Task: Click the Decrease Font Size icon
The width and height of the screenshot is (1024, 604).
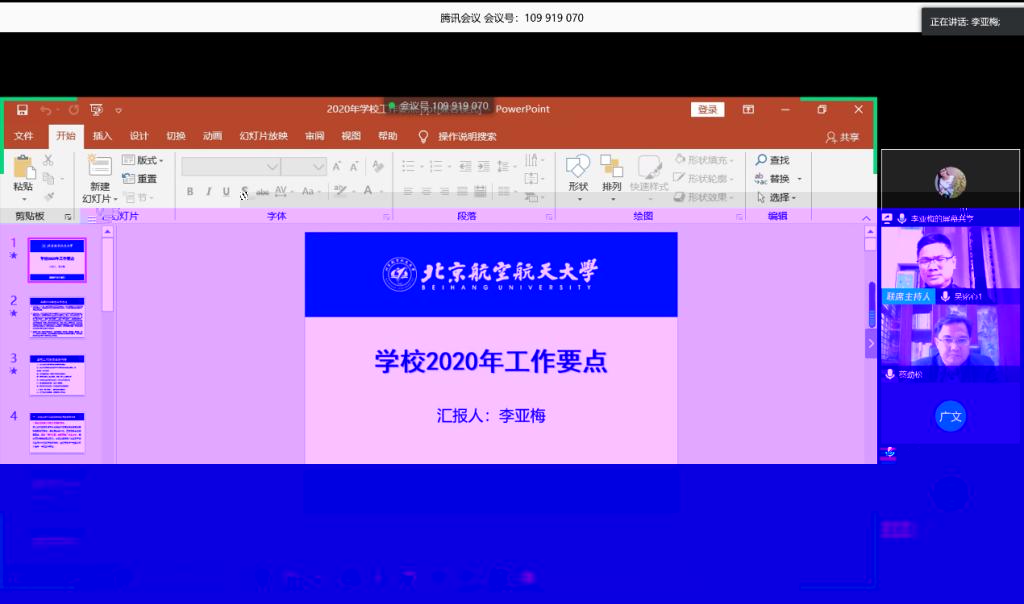Action: click(x=354, y=167)
